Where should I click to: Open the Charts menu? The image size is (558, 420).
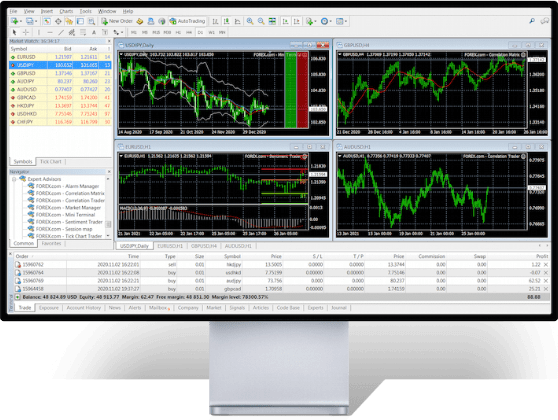click(66, 11)
